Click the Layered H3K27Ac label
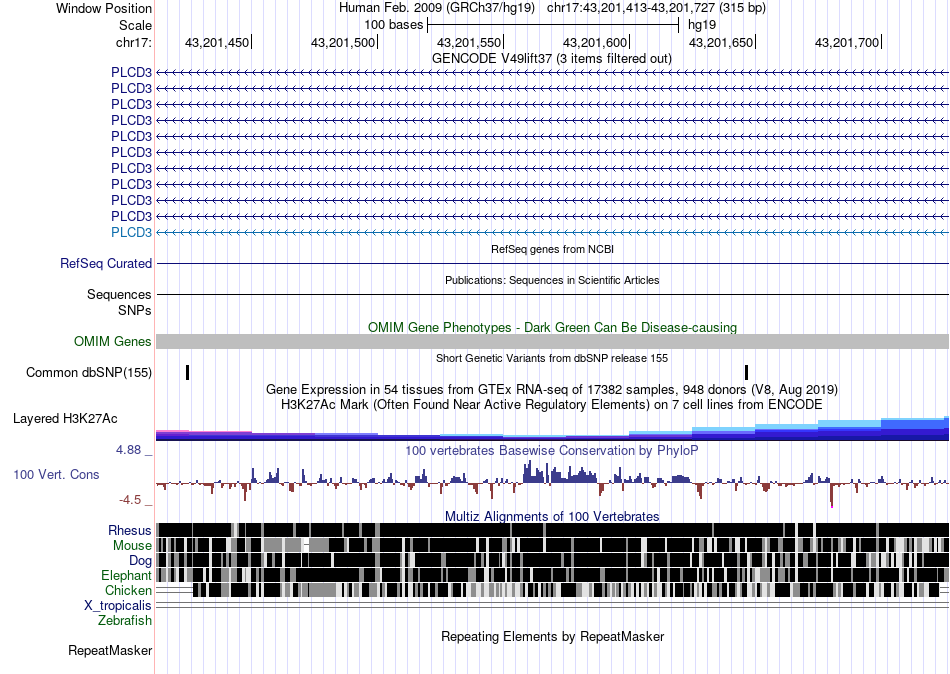The image size is (950, 674). pos(65,418)
